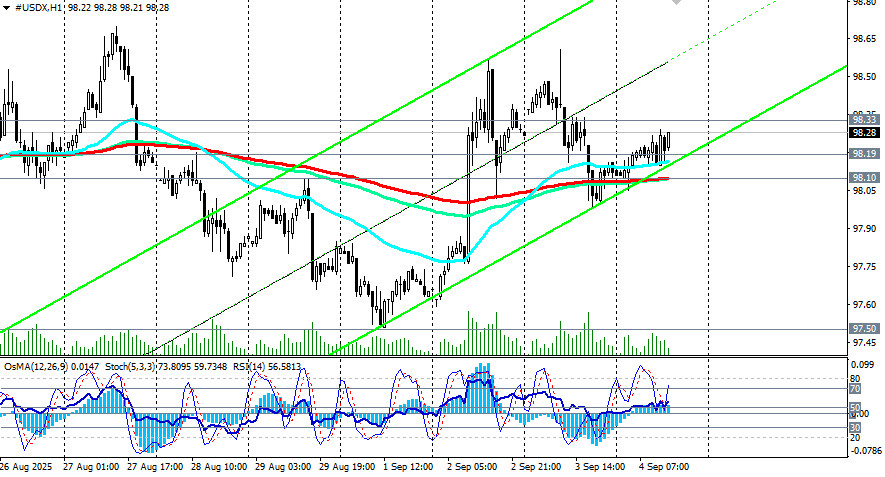This screenshot has height=477, width=885.
Task: Click the 30 level label in indicator panel
Action: coord(855,428)
